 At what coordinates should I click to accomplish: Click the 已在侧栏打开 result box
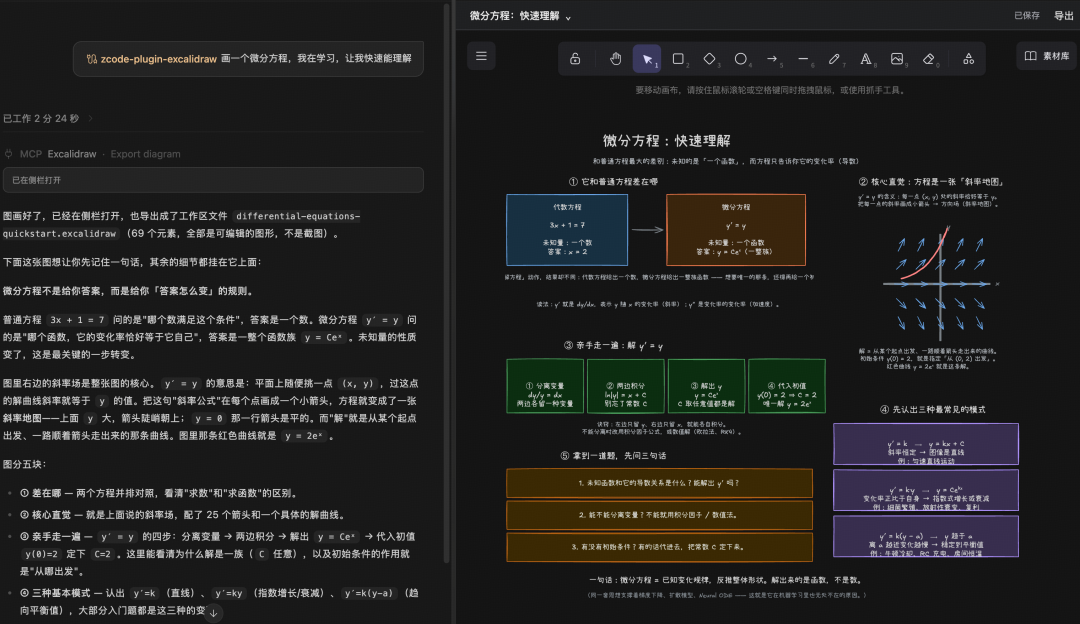click(x=214, y=180)
